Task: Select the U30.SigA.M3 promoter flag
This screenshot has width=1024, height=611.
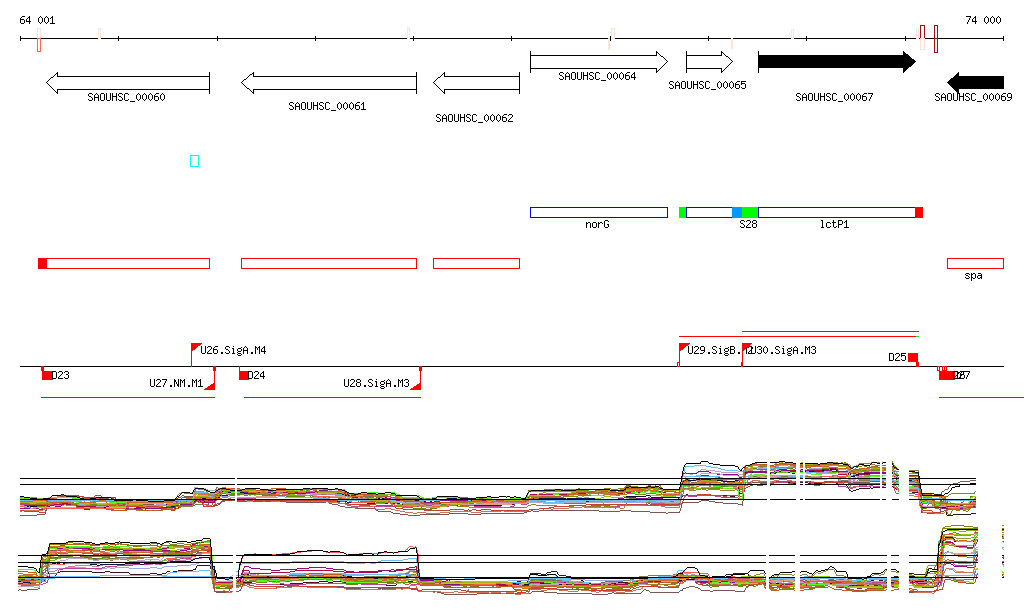Action: click(746, 348)
